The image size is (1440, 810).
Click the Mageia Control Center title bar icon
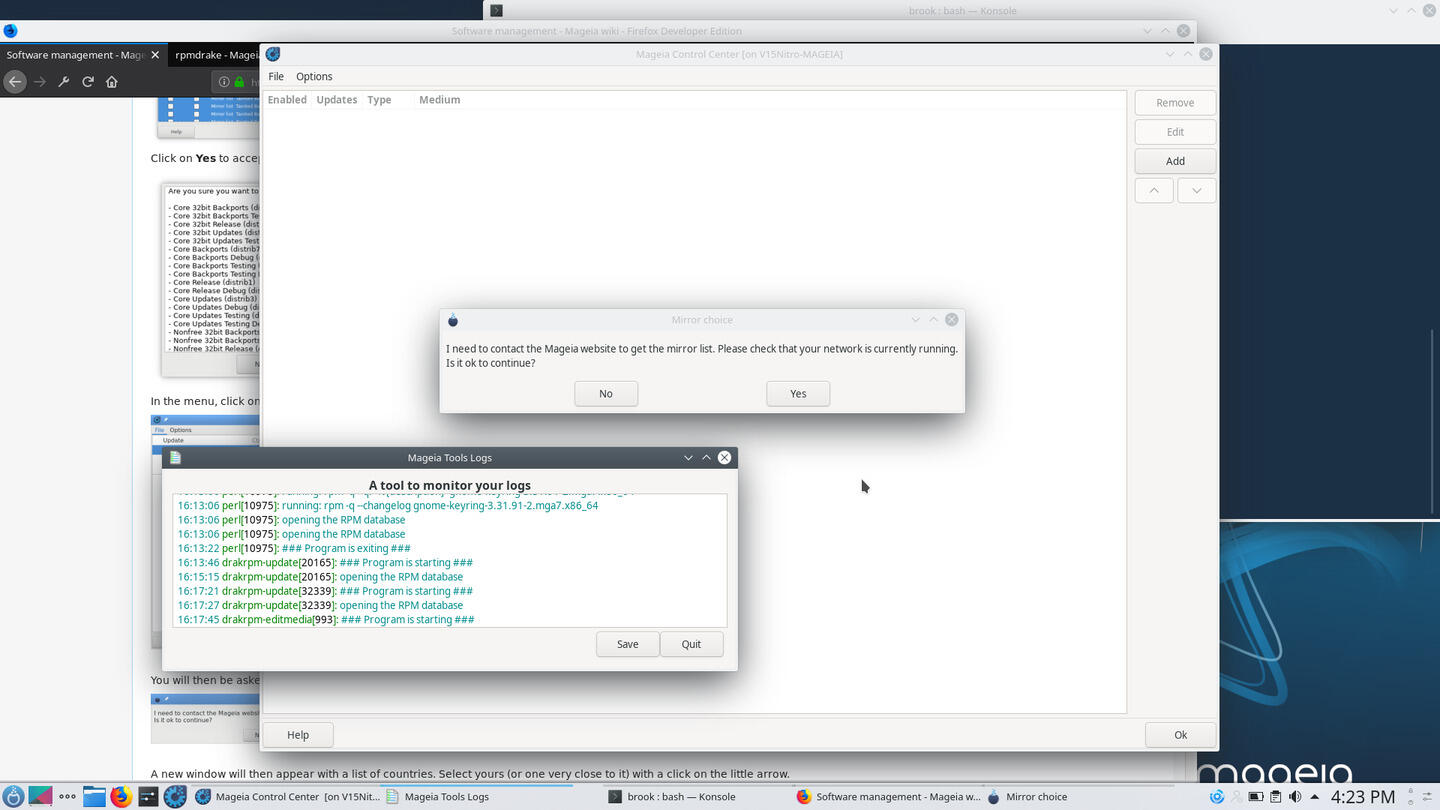pos(273,54)
